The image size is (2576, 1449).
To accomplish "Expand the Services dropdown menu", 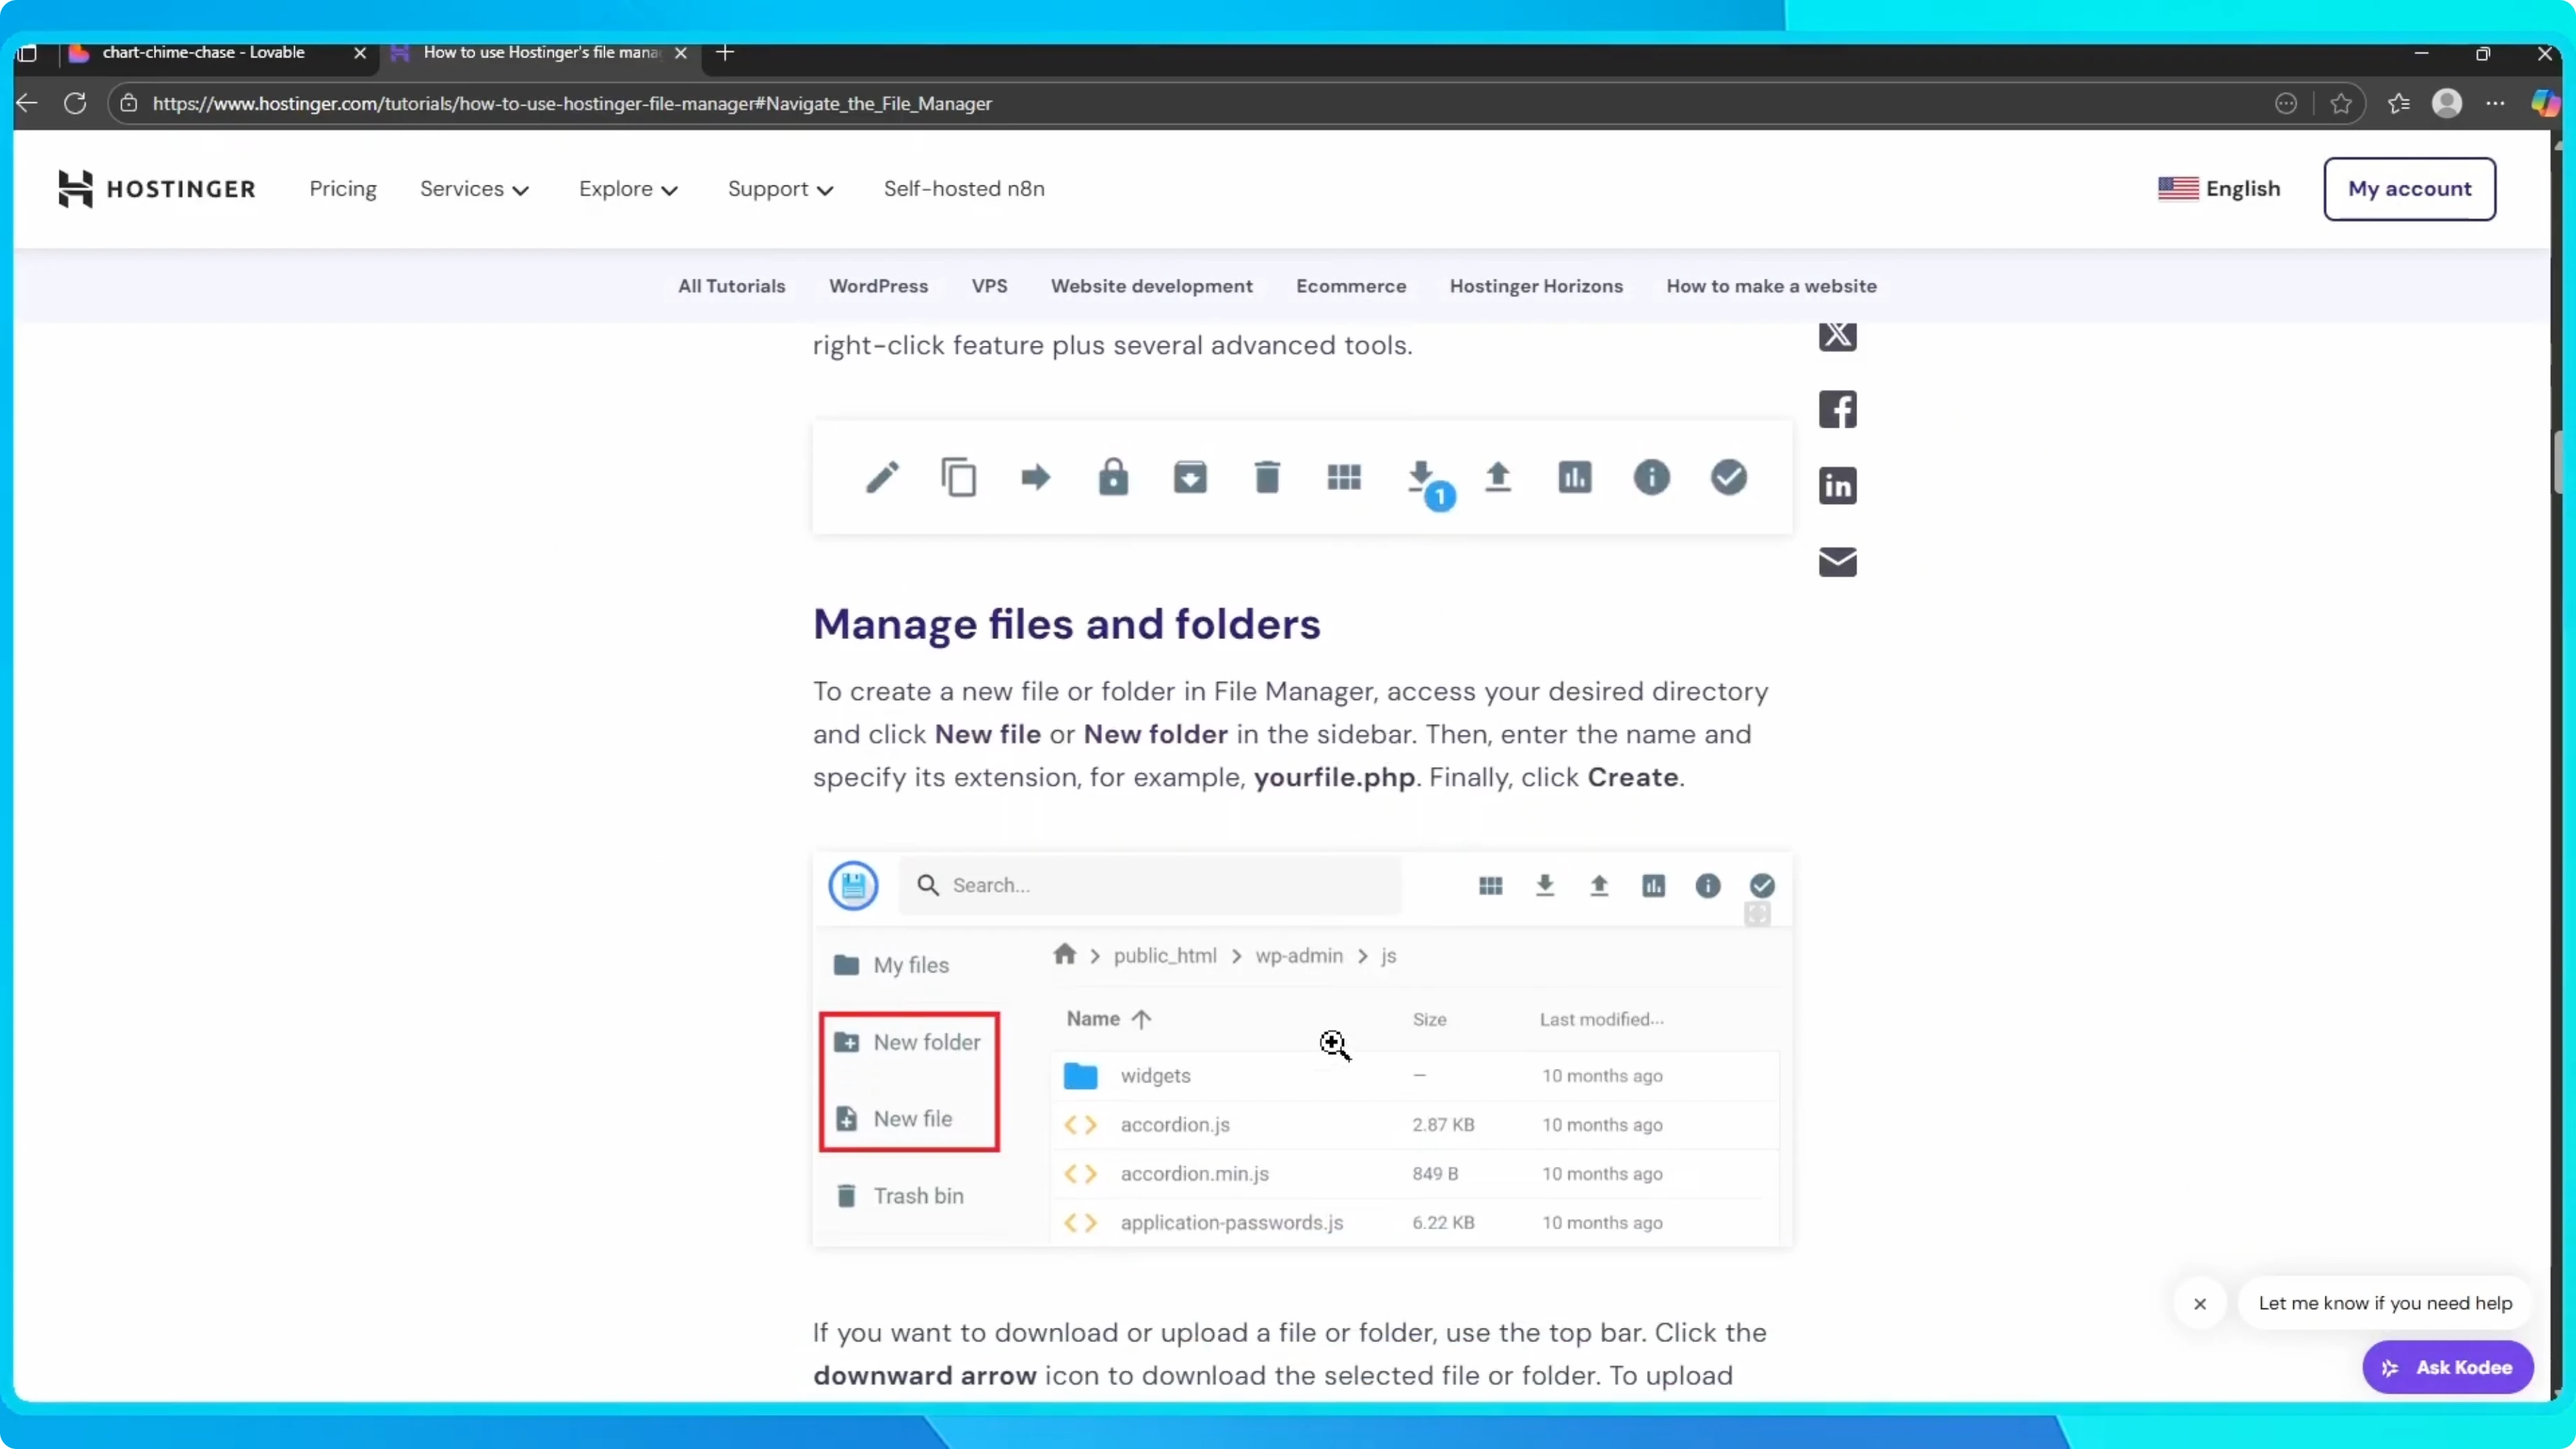I will (474, 189).
